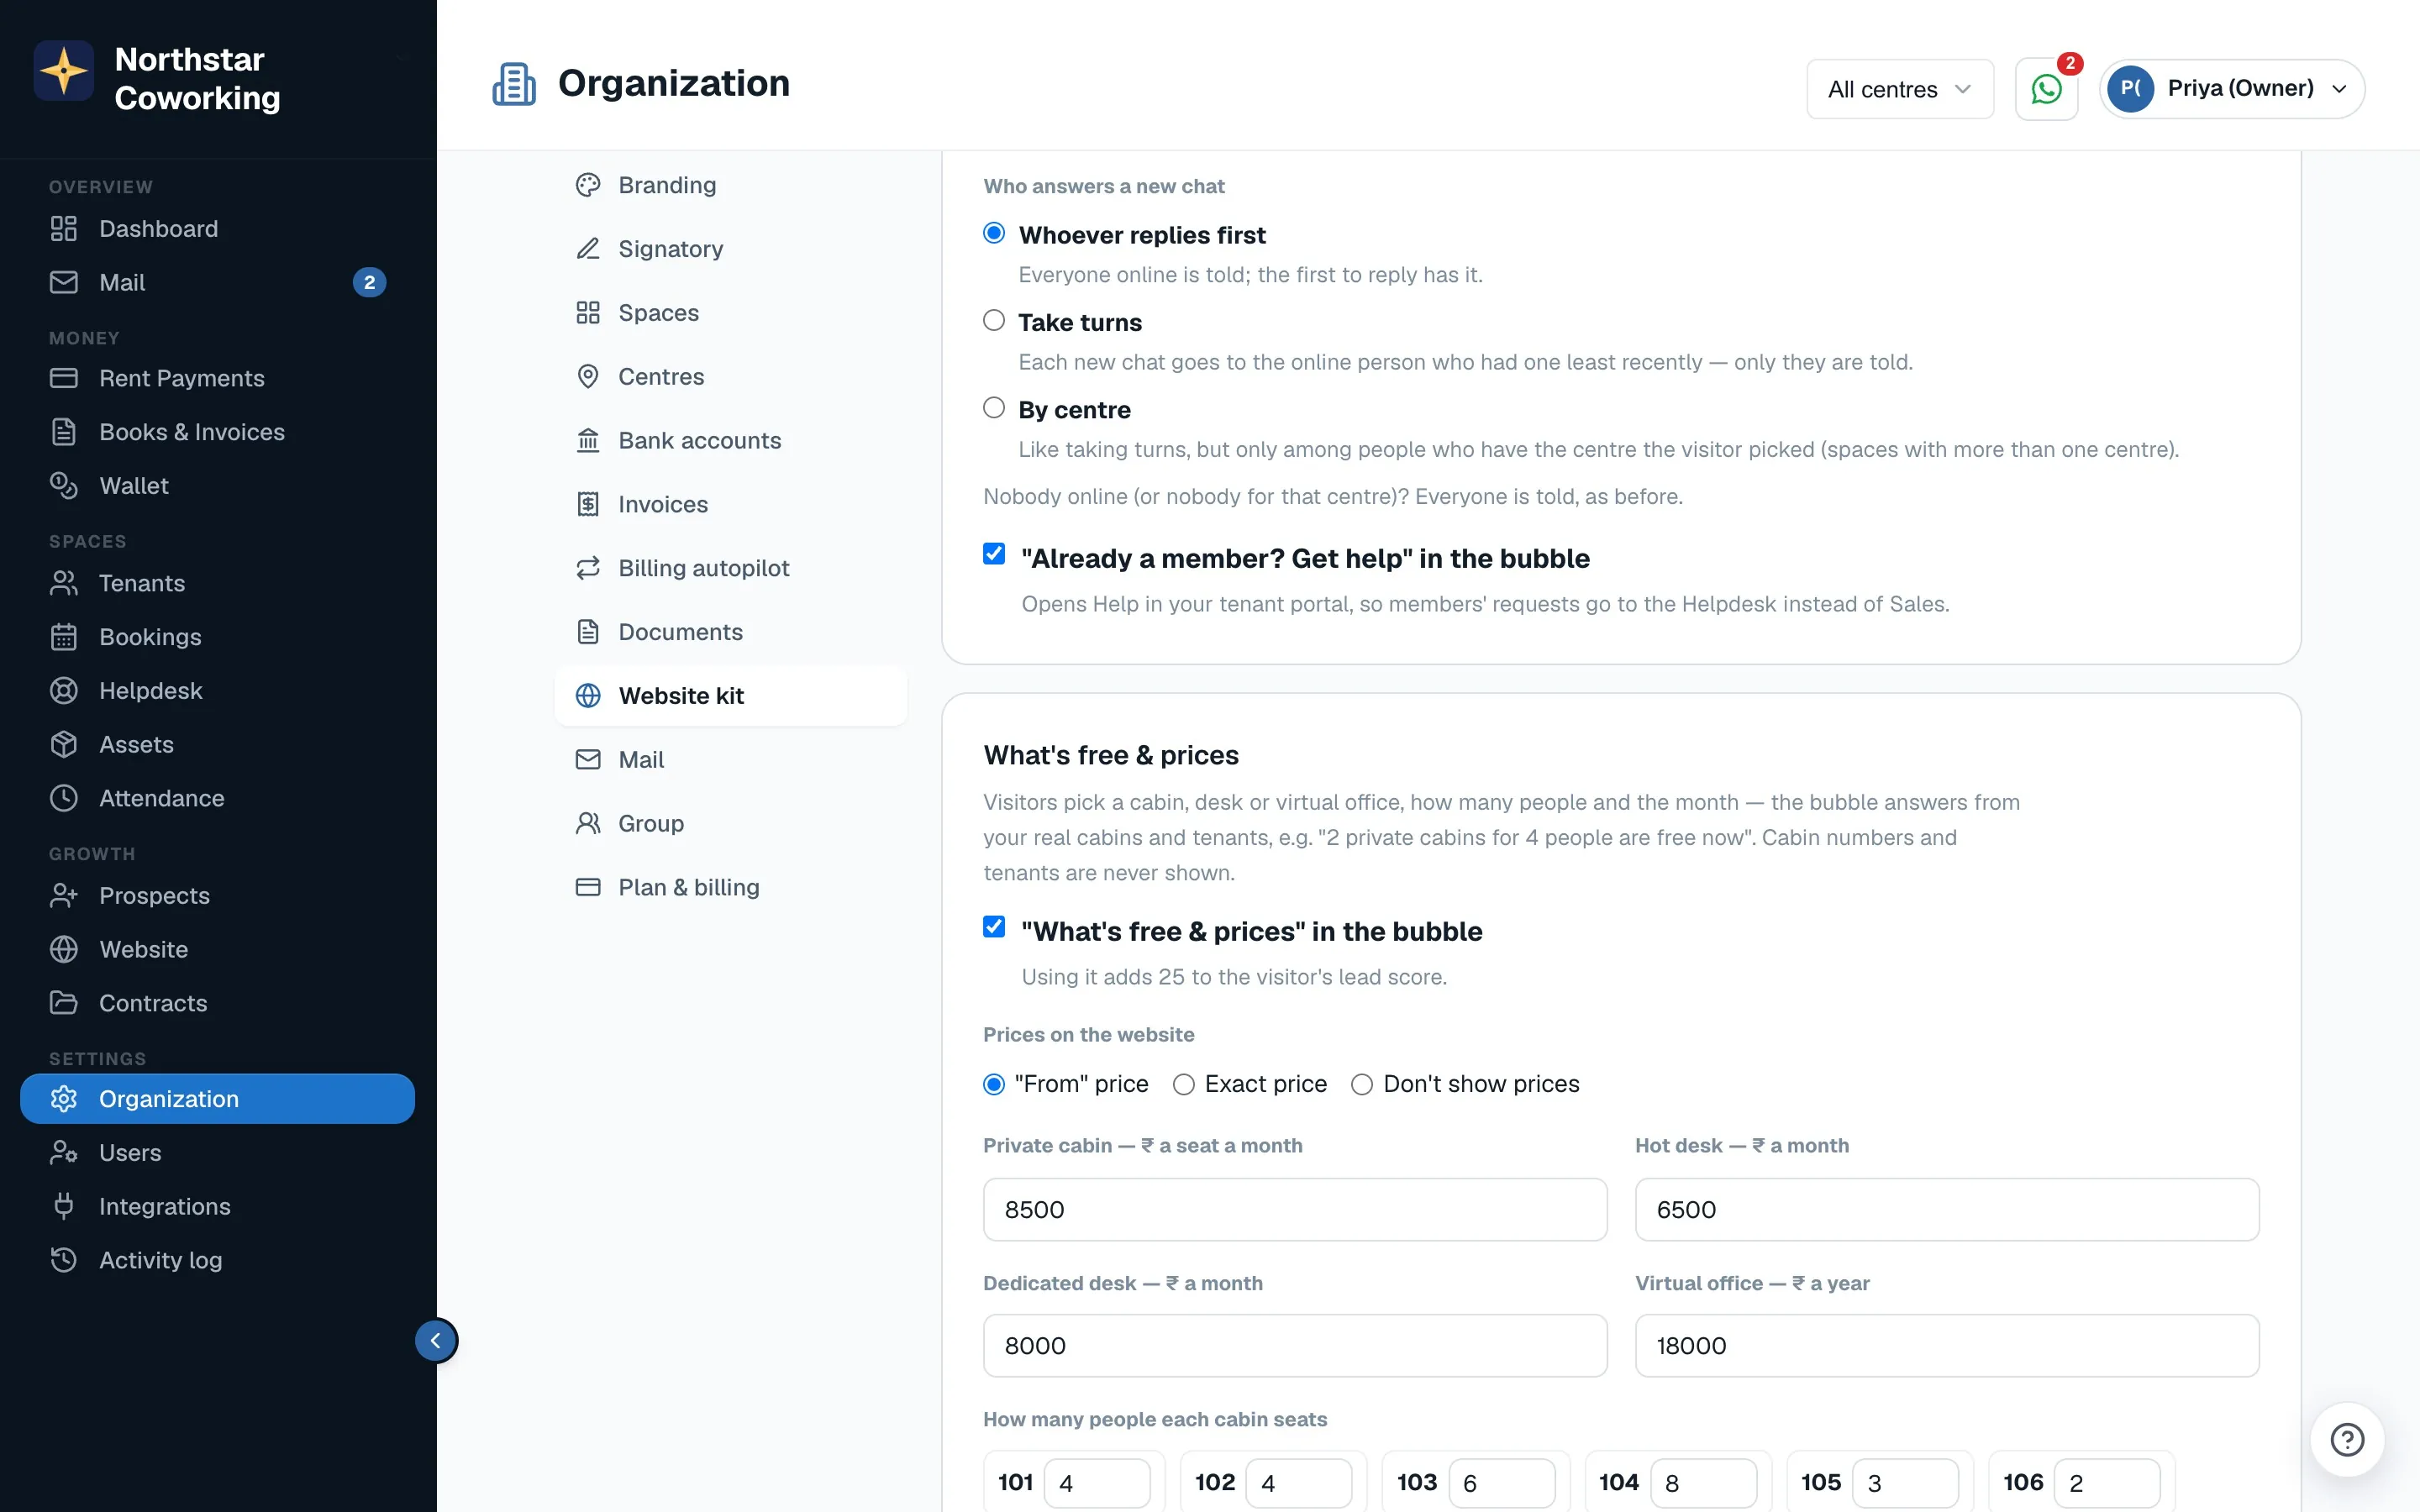The height and width of the screenshot is (1512, 2420).
Task: Expand the Priya (Owner) account menu
Action: pos(2232,89)
